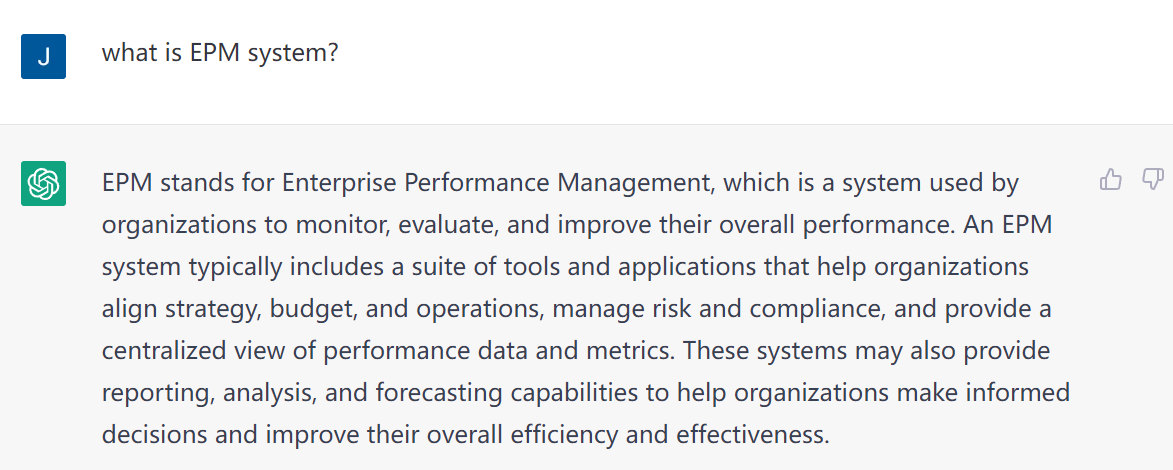Click "EPM" in the user's question
Viewport: 1173px width, 470px height.
[x=214, y=53]
